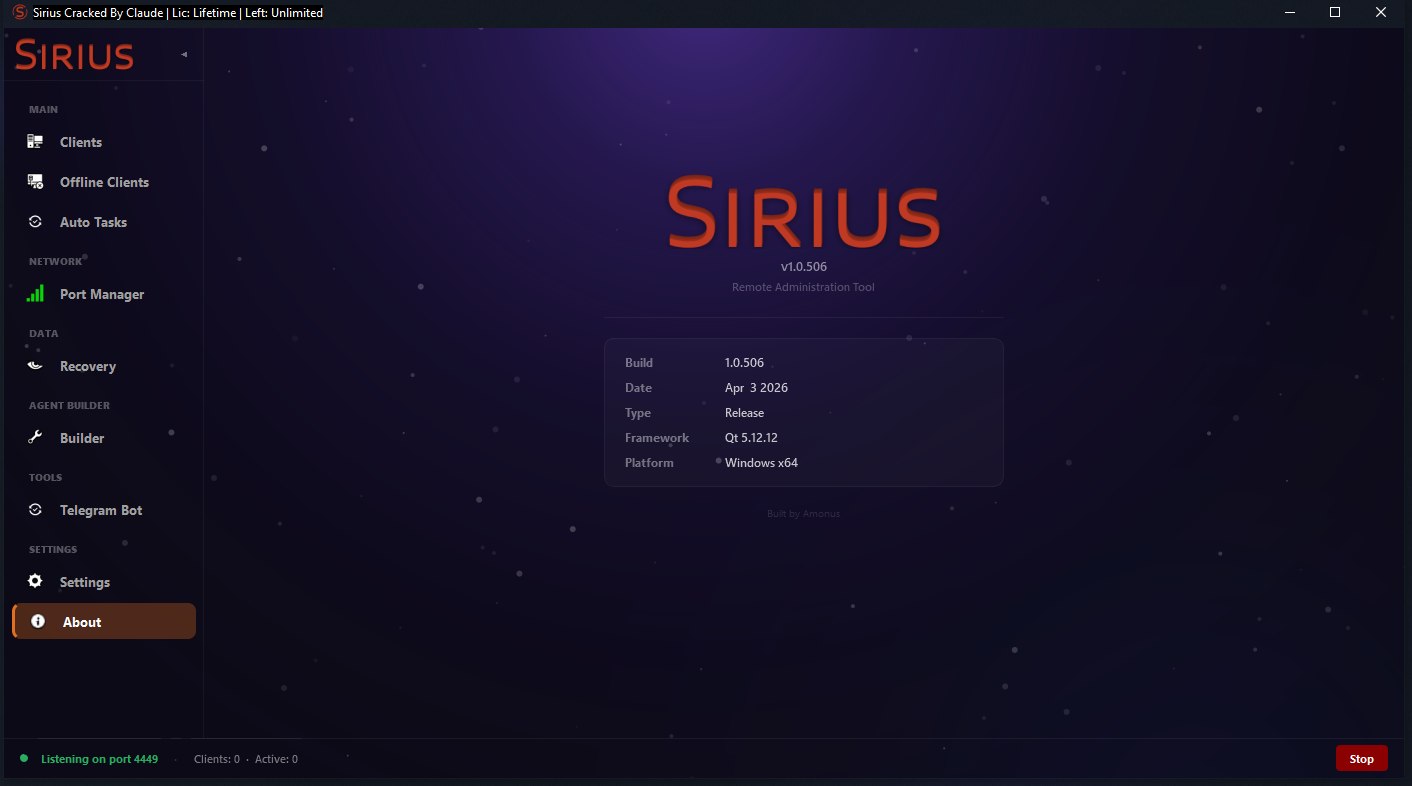
Task: Click the "NETWORK" section header
Action: (x=55, y=262)
